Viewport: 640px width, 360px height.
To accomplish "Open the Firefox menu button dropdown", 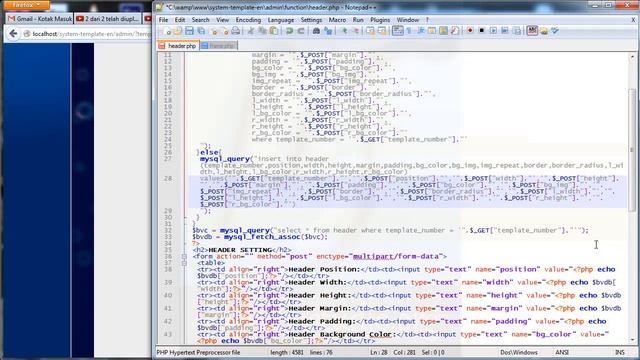I will [x=26, y=5].
